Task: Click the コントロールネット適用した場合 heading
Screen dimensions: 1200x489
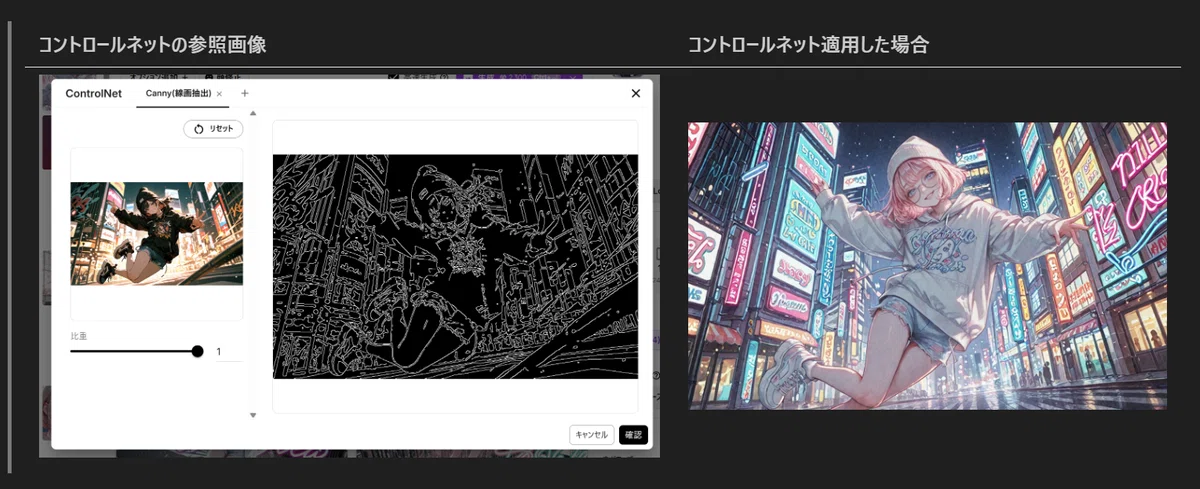Action: point(809,45)
